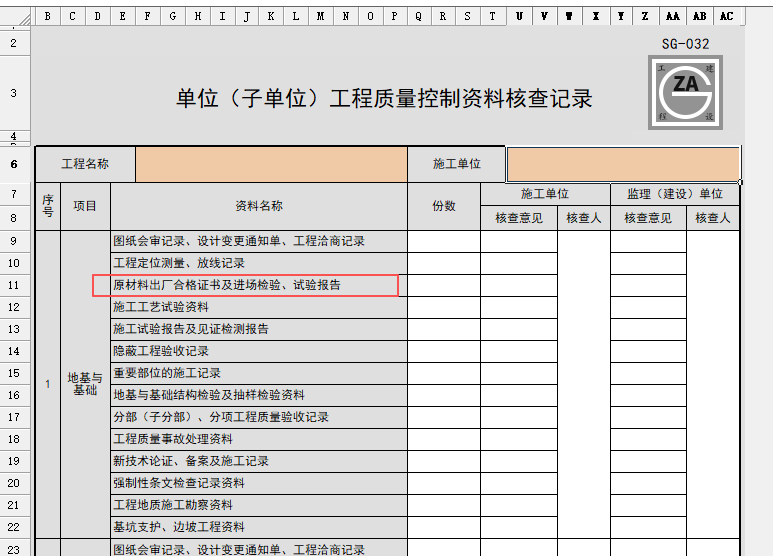Select the 基坑支护、边坡工程资料 cell
773x556 pixels.
point(258,527)
